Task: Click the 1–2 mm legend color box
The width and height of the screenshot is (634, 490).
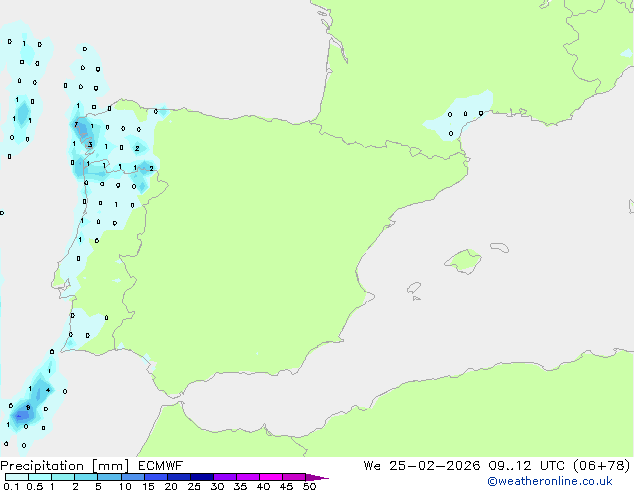Action: (63, 477)
